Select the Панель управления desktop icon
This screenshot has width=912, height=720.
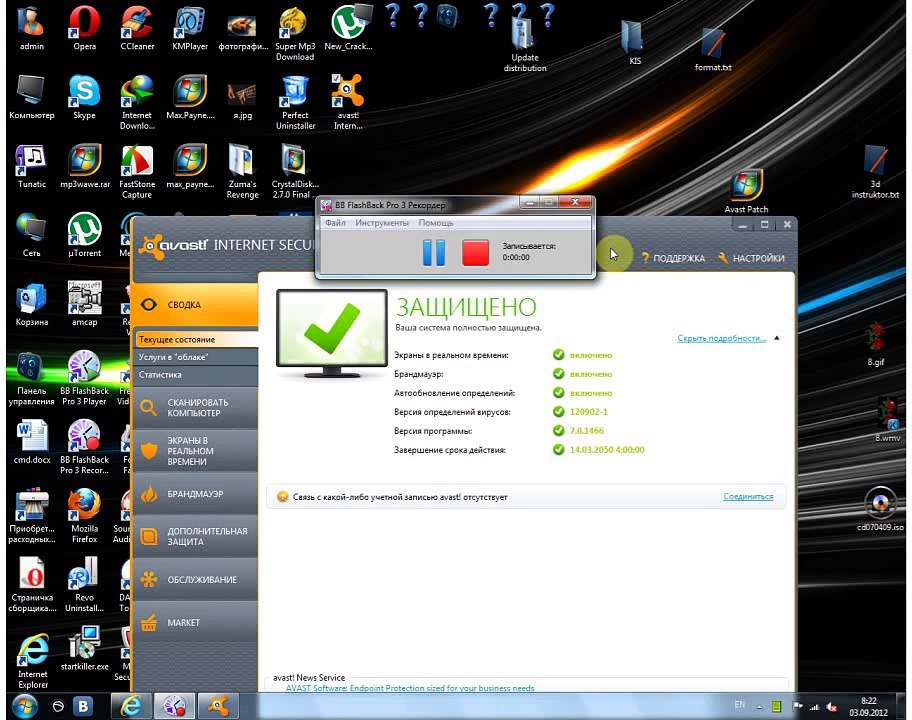(x=31, y=377)
